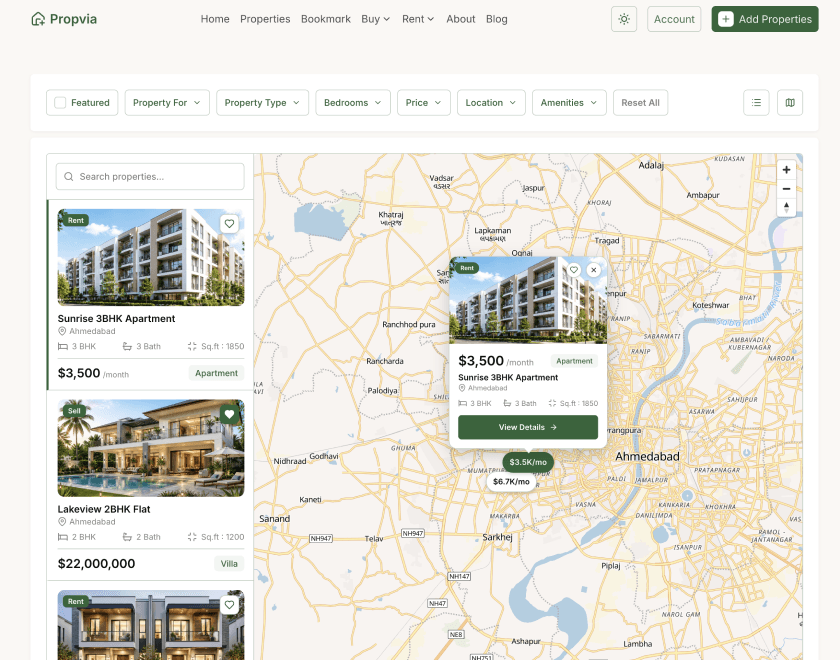Zoom out on the map
This screenshot has width=840, height=660.
(786, 189)
